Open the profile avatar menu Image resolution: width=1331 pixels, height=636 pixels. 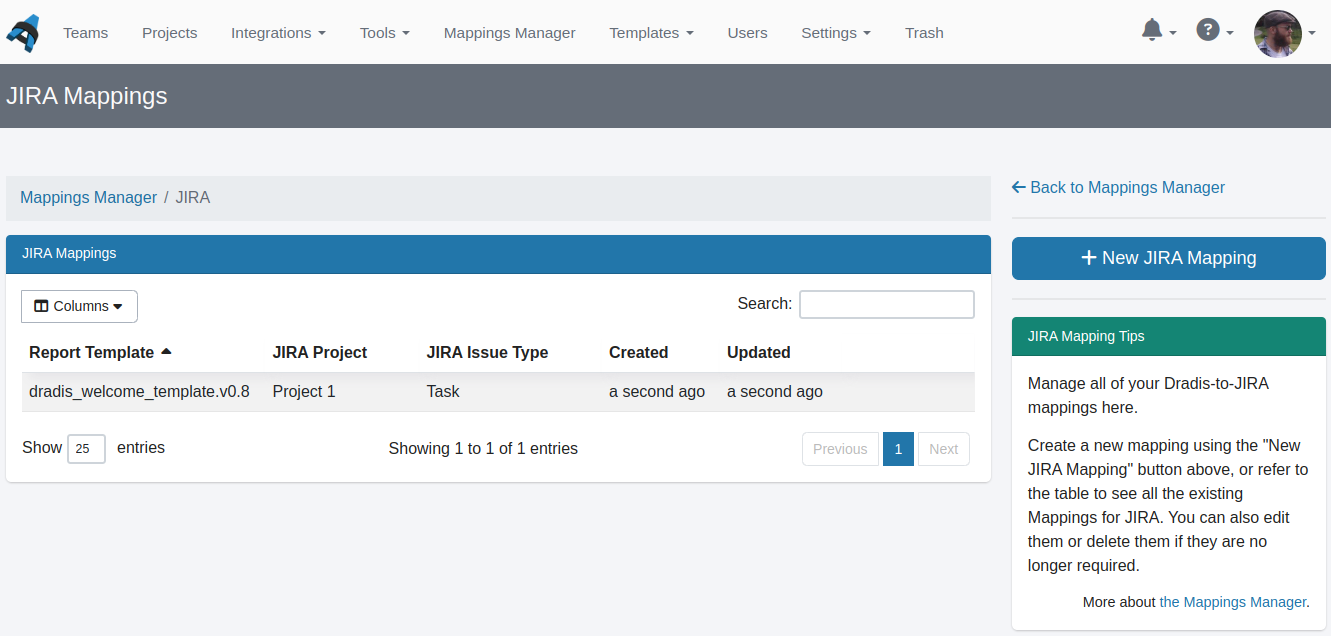pyautogui.click(x=1278, y=33)
